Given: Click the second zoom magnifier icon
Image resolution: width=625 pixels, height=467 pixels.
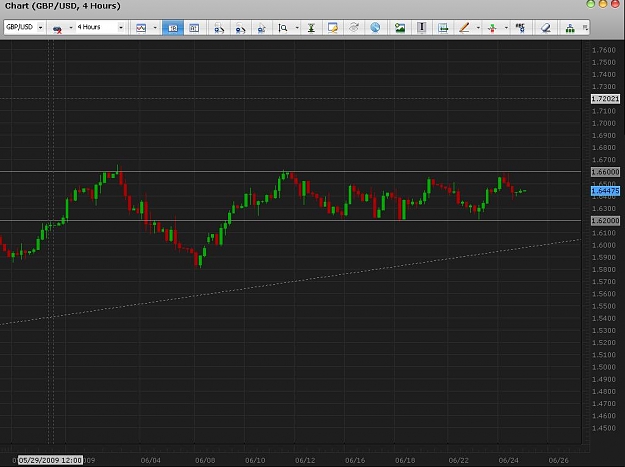Looking at the screenshot, I should pyautogui.click(x=240, y=28).
